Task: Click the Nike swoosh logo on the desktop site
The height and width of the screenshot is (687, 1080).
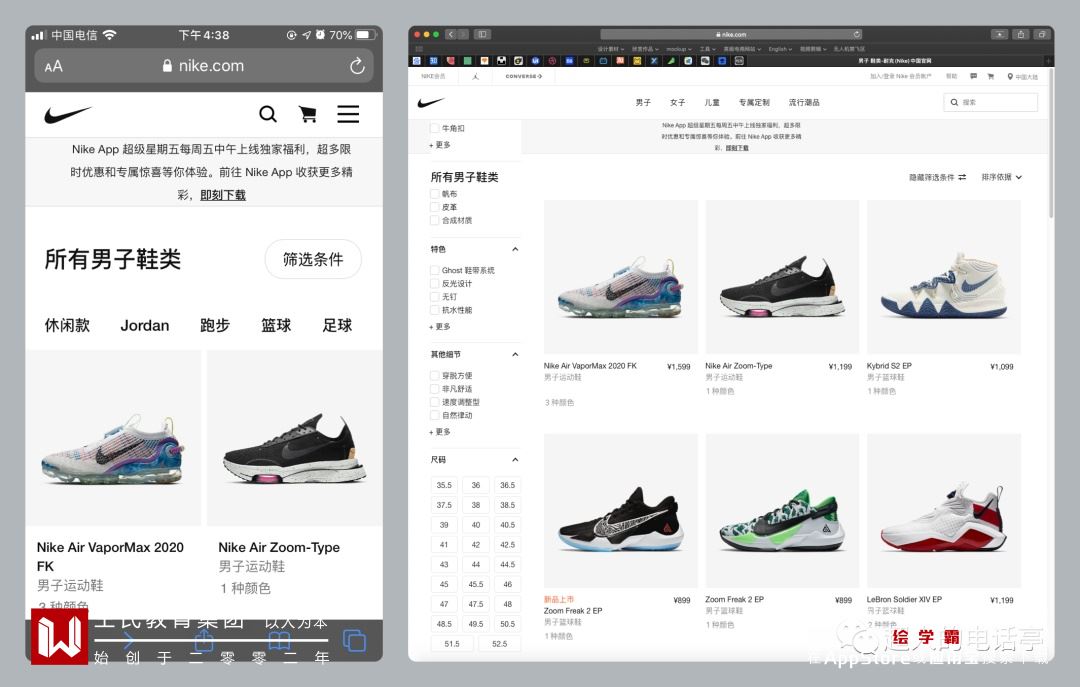Action: 430,103
